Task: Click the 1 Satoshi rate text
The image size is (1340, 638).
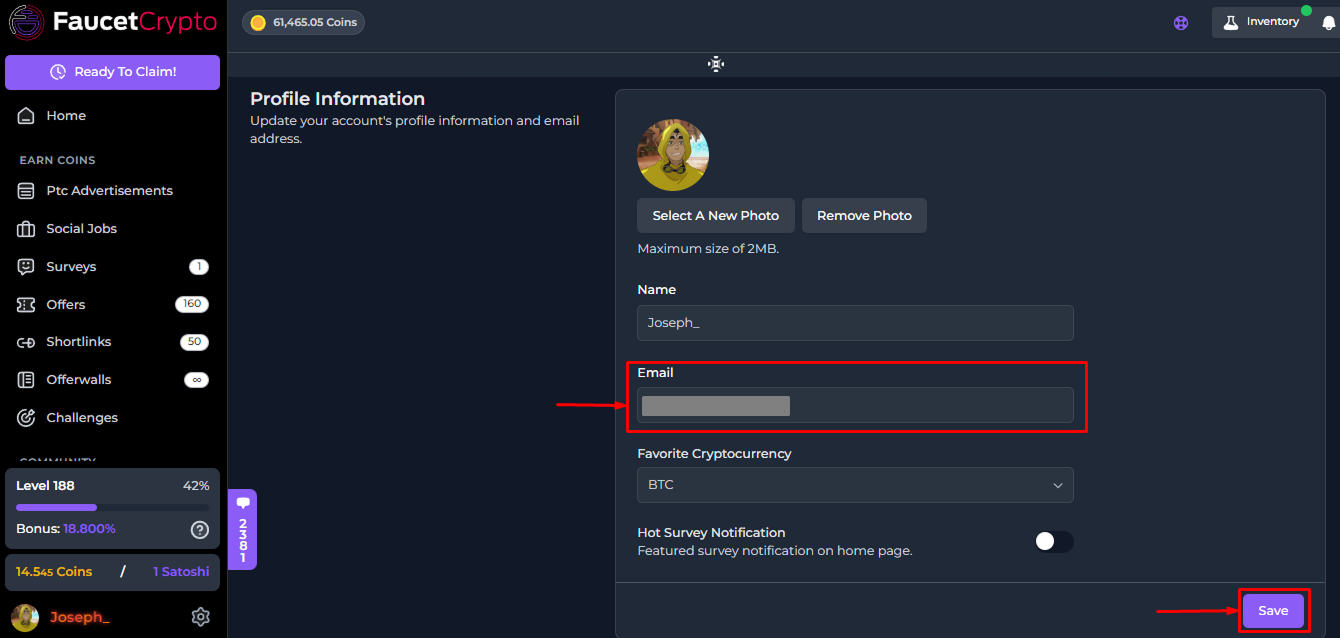Action: (x=181, y=572)
